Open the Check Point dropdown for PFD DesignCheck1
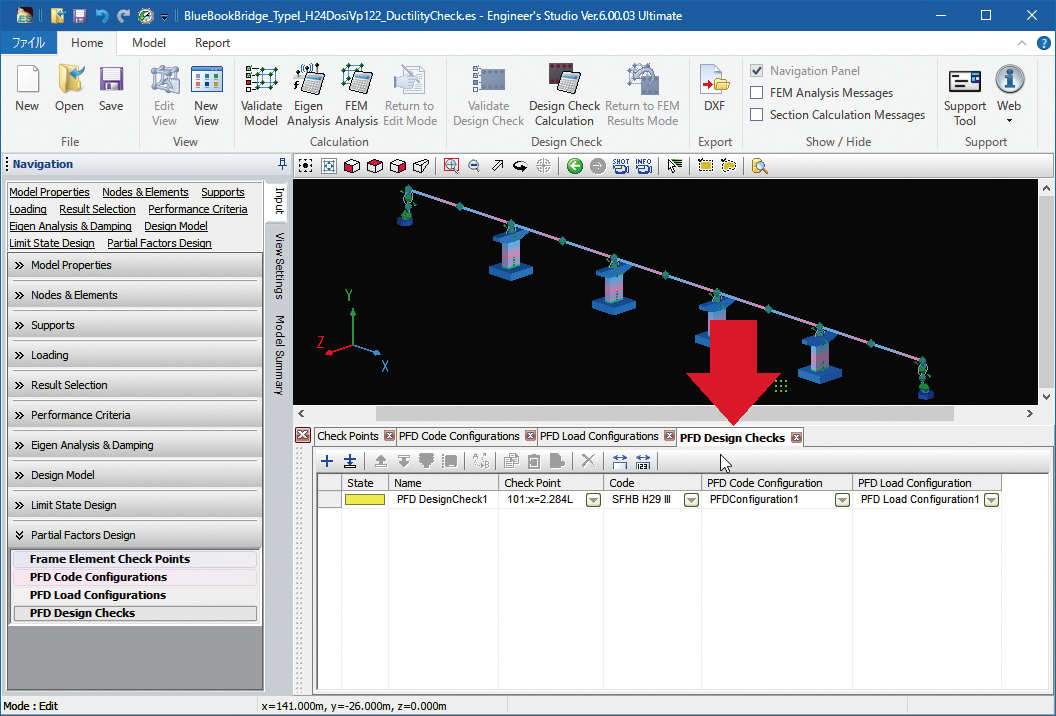 [593, 500]
